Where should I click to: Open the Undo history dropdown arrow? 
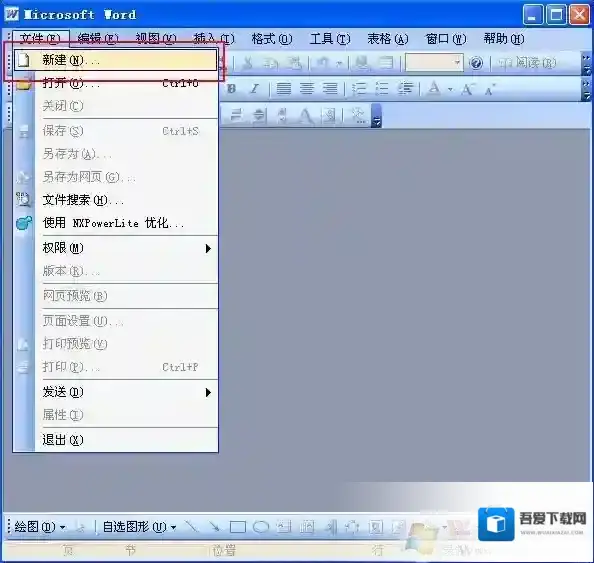tap(339, 63)
